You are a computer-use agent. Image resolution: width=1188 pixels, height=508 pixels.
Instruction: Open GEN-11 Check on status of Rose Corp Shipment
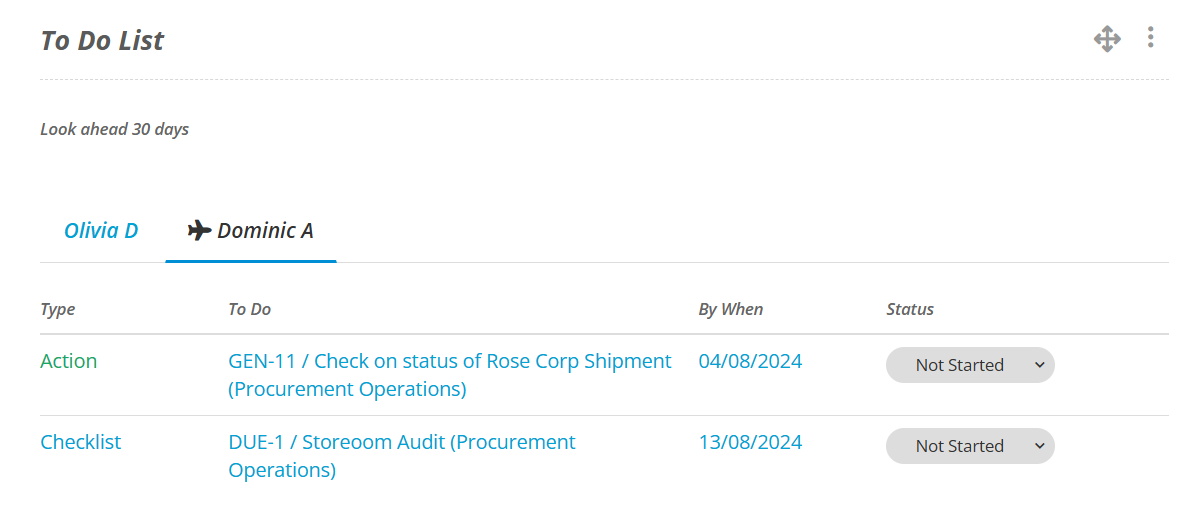pos(450,375)
